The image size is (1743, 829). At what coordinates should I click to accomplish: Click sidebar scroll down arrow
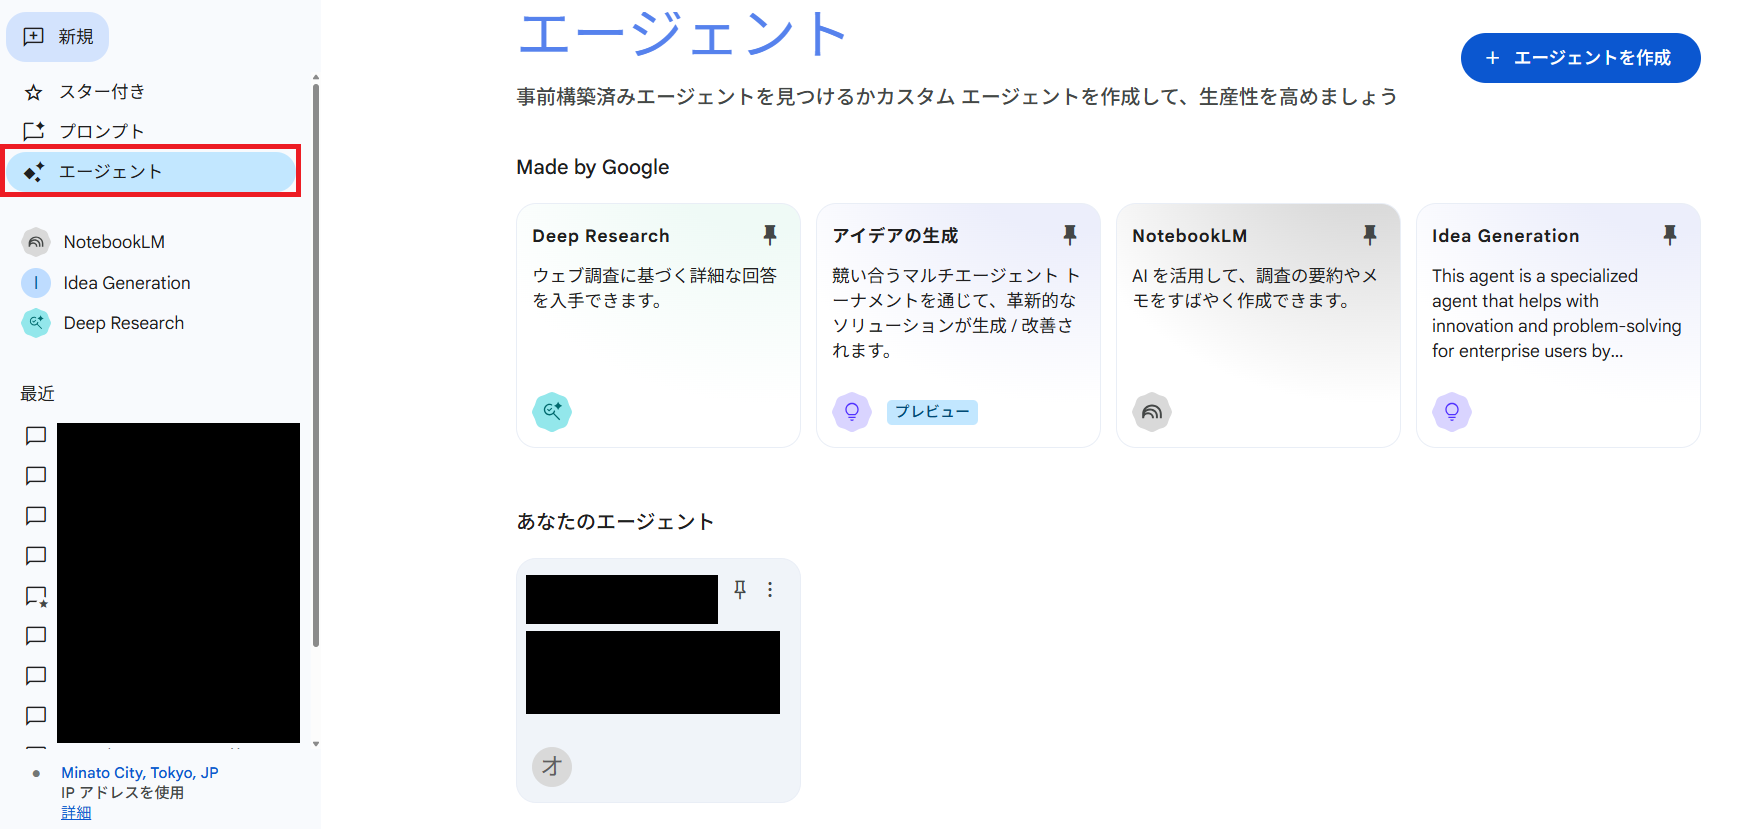tap(316, 743)
